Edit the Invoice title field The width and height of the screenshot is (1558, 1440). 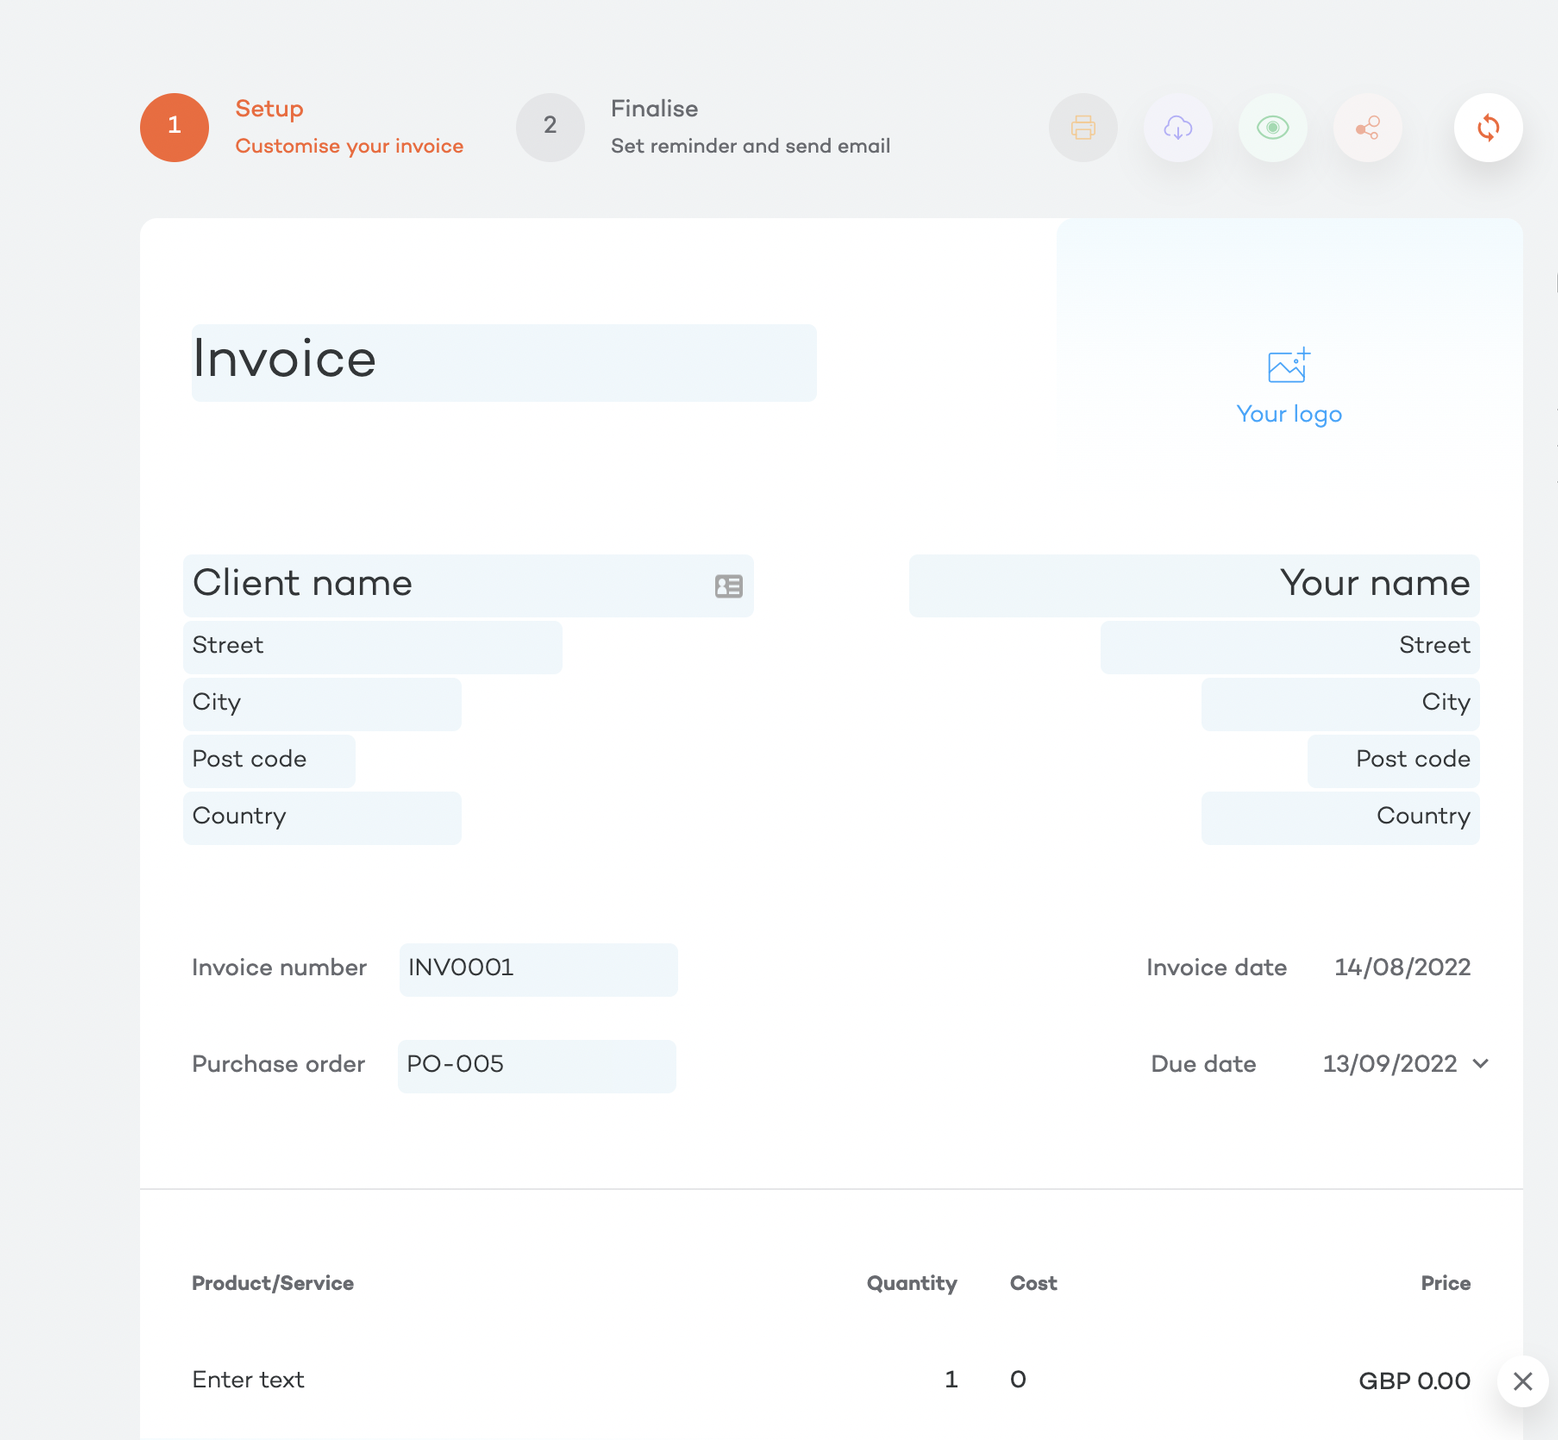click(504, 362)
